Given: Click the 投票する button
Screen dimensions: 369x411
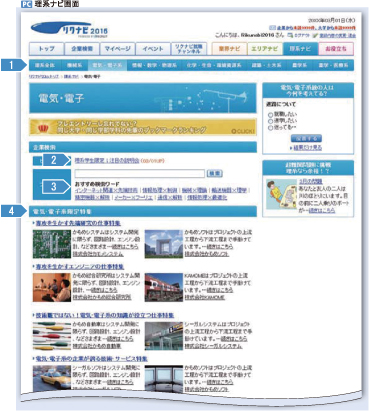Looking at the screenshot, I should [306, 138].
